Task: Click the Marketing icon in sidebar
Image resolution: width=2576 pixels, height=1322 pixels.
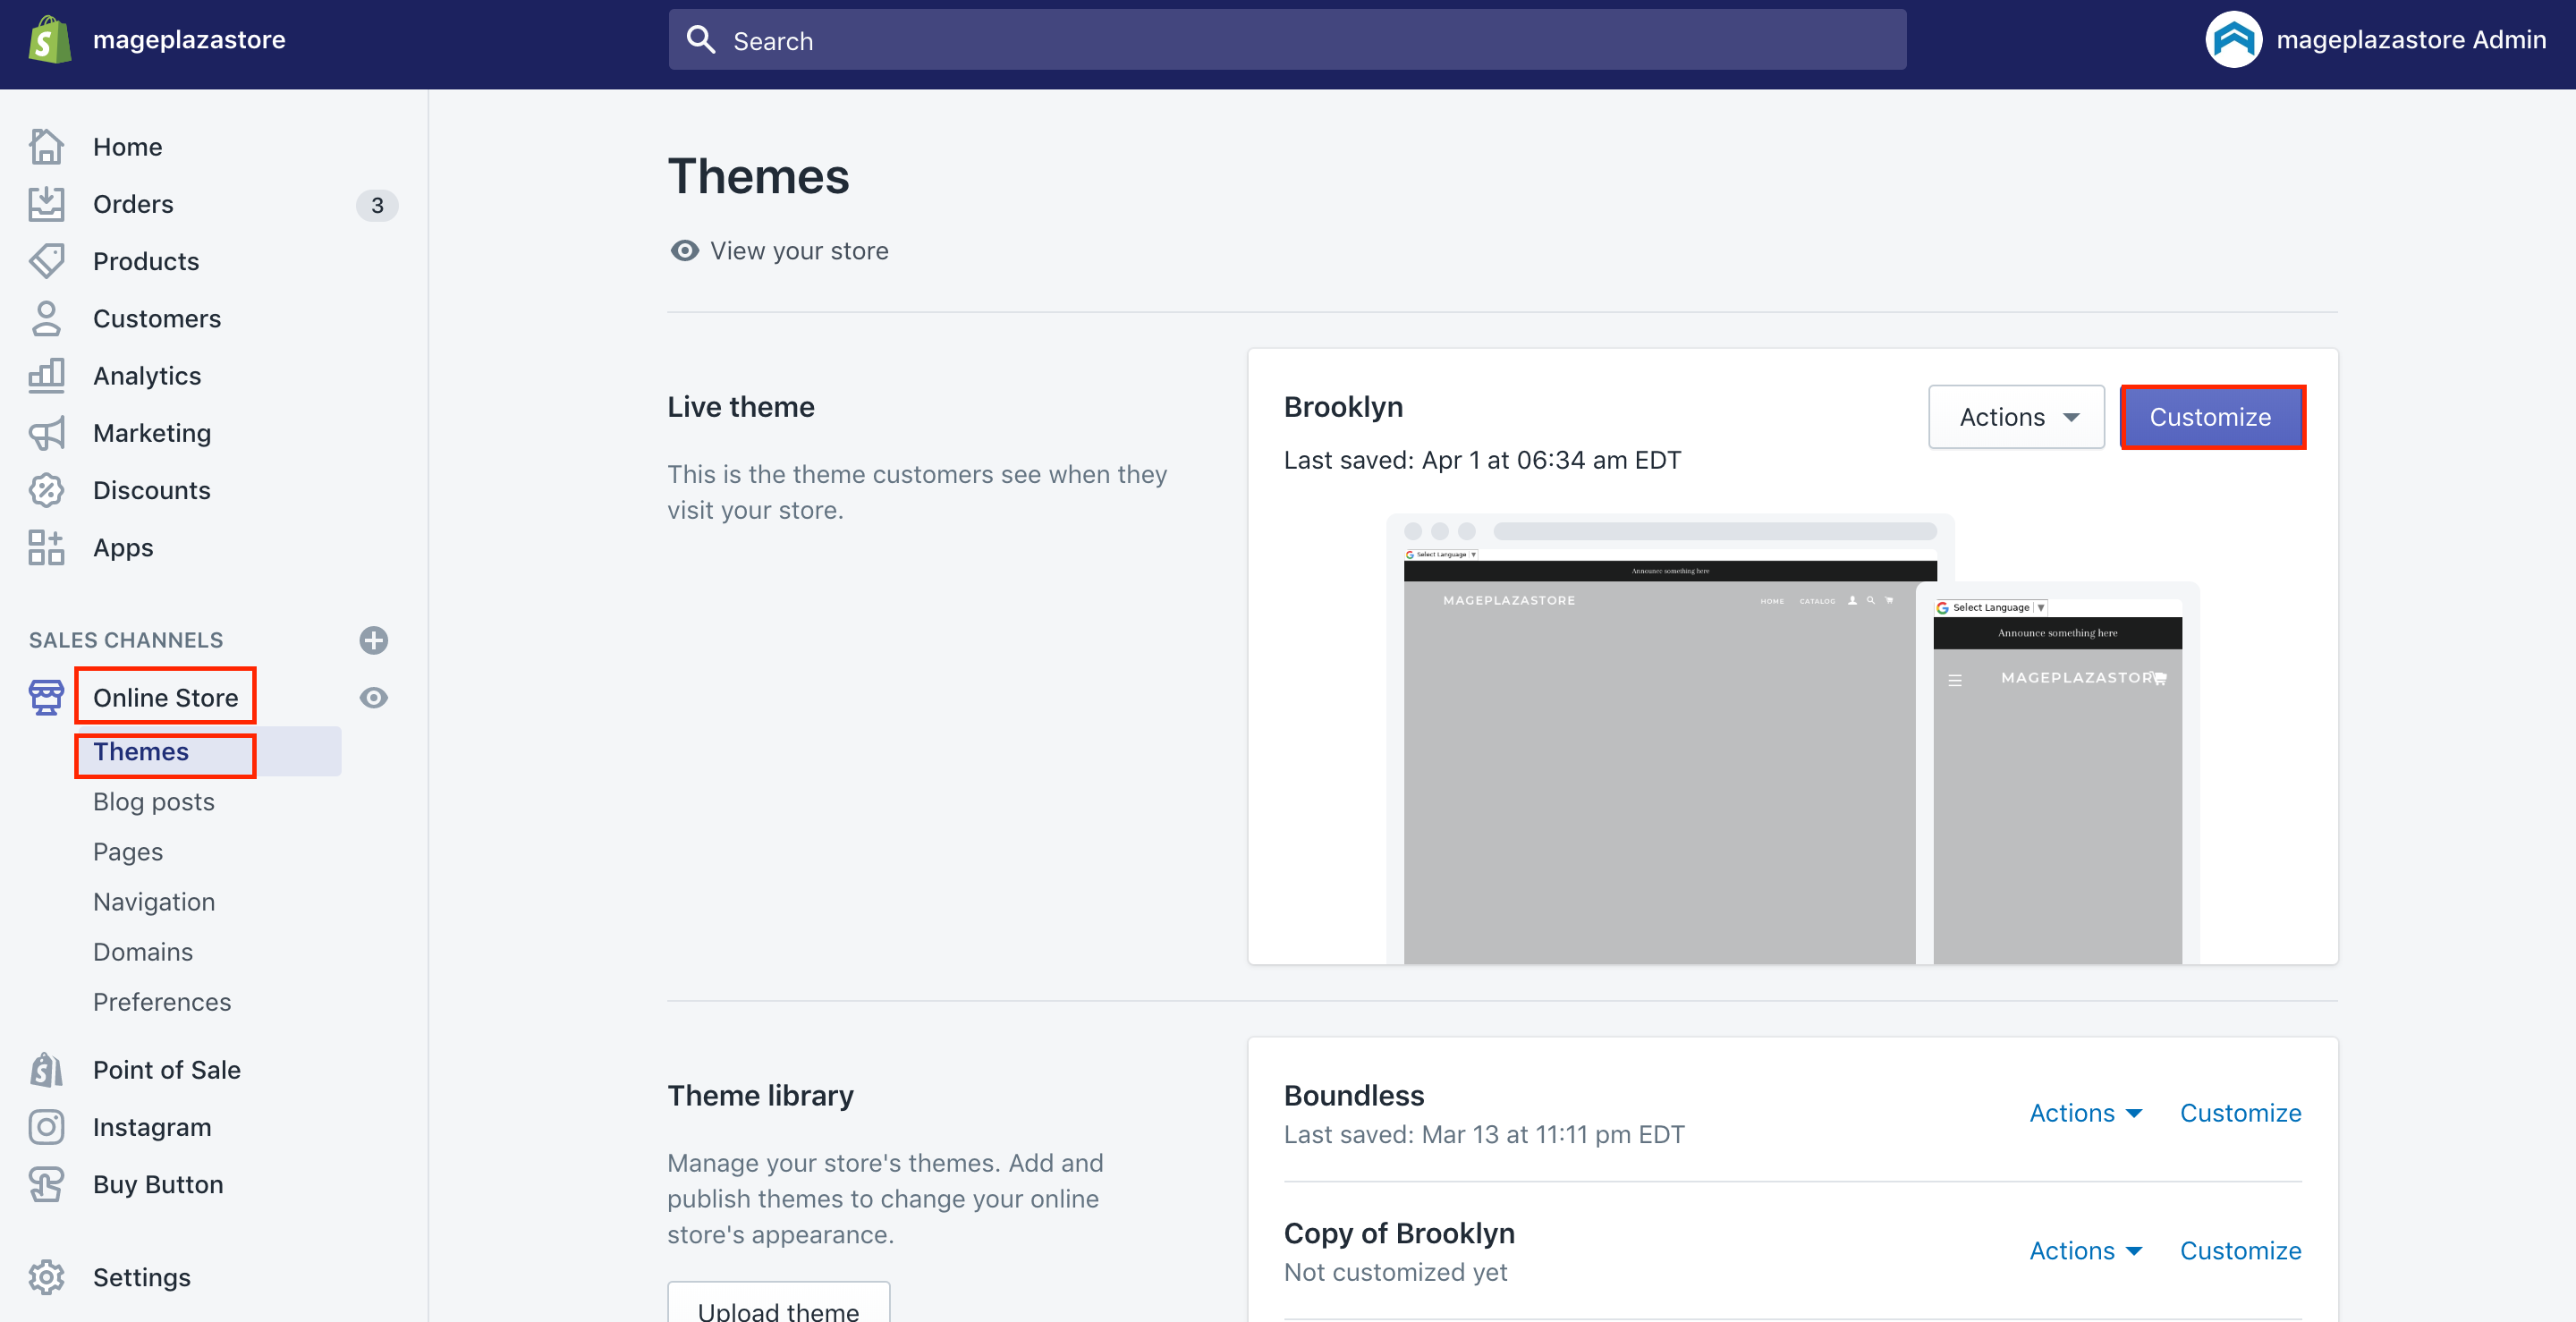Action: (46, 432)
